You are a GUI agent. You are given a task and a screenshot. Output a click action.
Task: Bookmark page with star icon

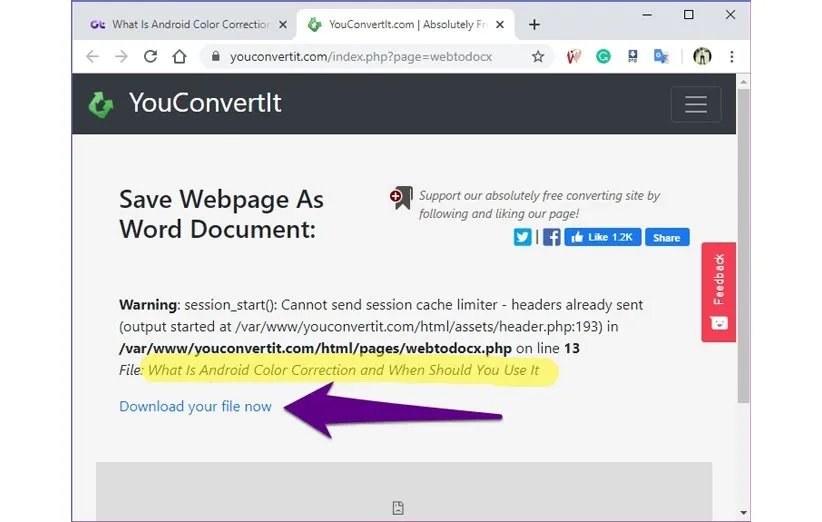(538, 57)
